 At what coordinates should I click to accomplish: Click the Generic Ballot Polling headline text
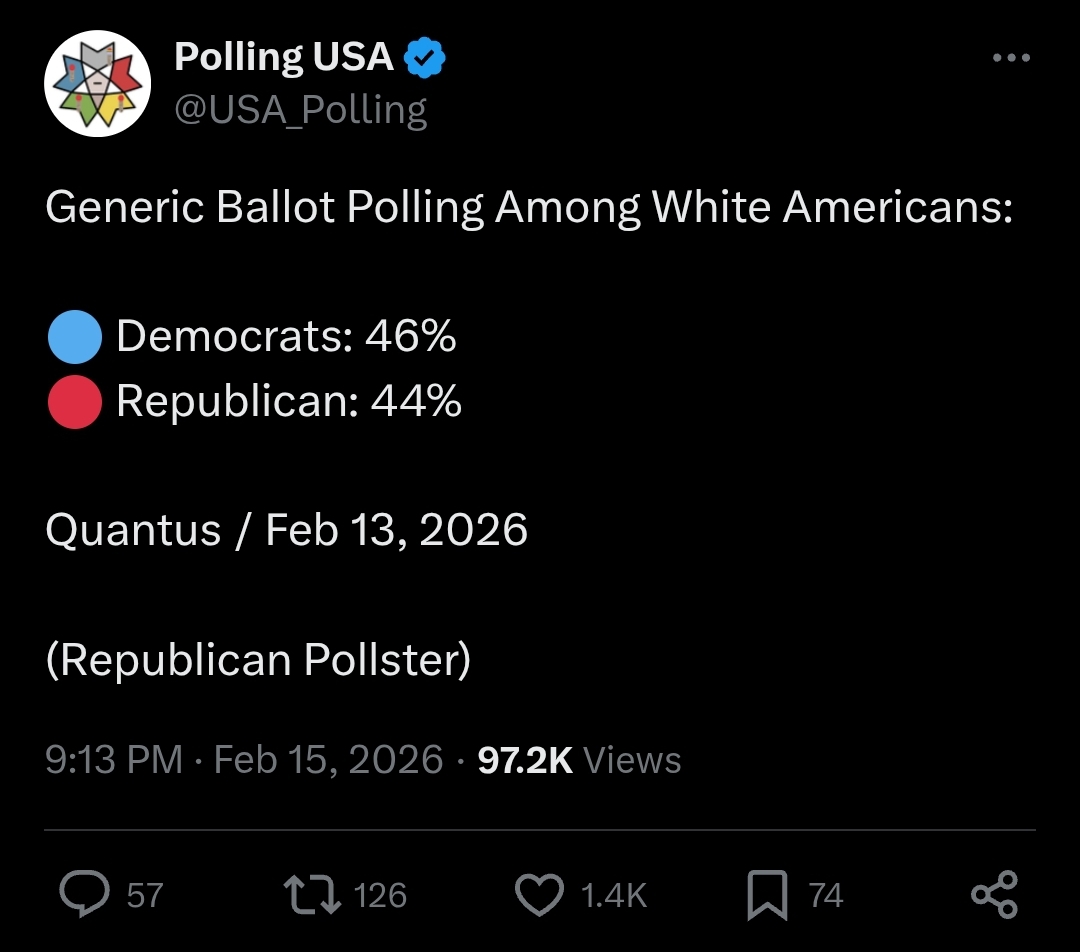529,207
